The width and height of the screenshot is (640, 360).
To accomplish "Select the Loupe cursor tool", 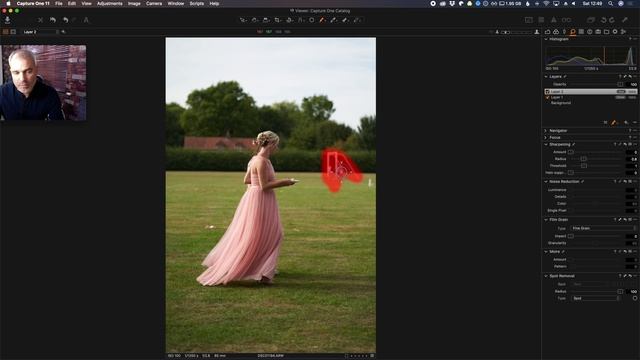I will point(266,20).
